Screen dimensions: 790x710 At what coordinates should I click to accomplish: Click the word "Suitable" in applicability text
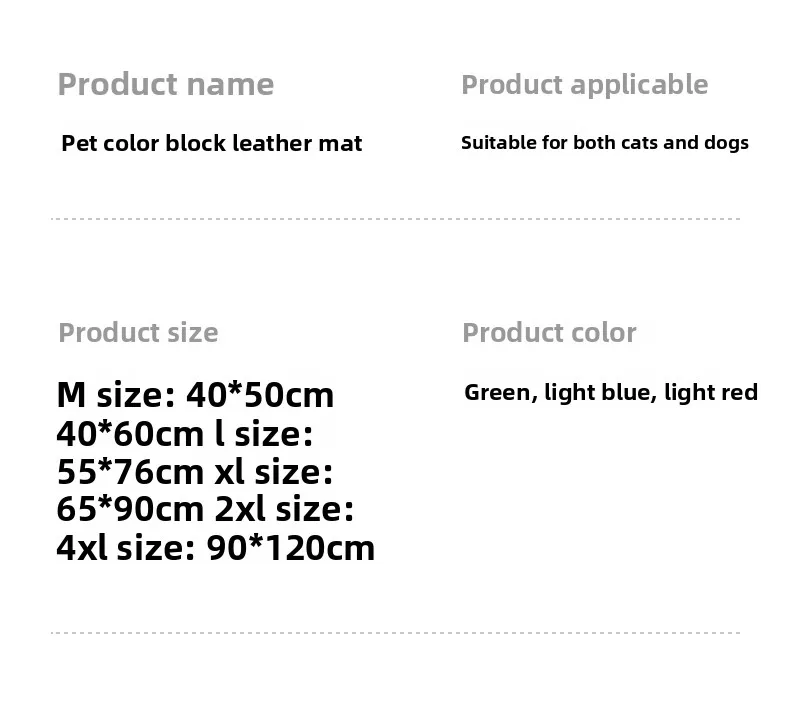click(499, 143)
